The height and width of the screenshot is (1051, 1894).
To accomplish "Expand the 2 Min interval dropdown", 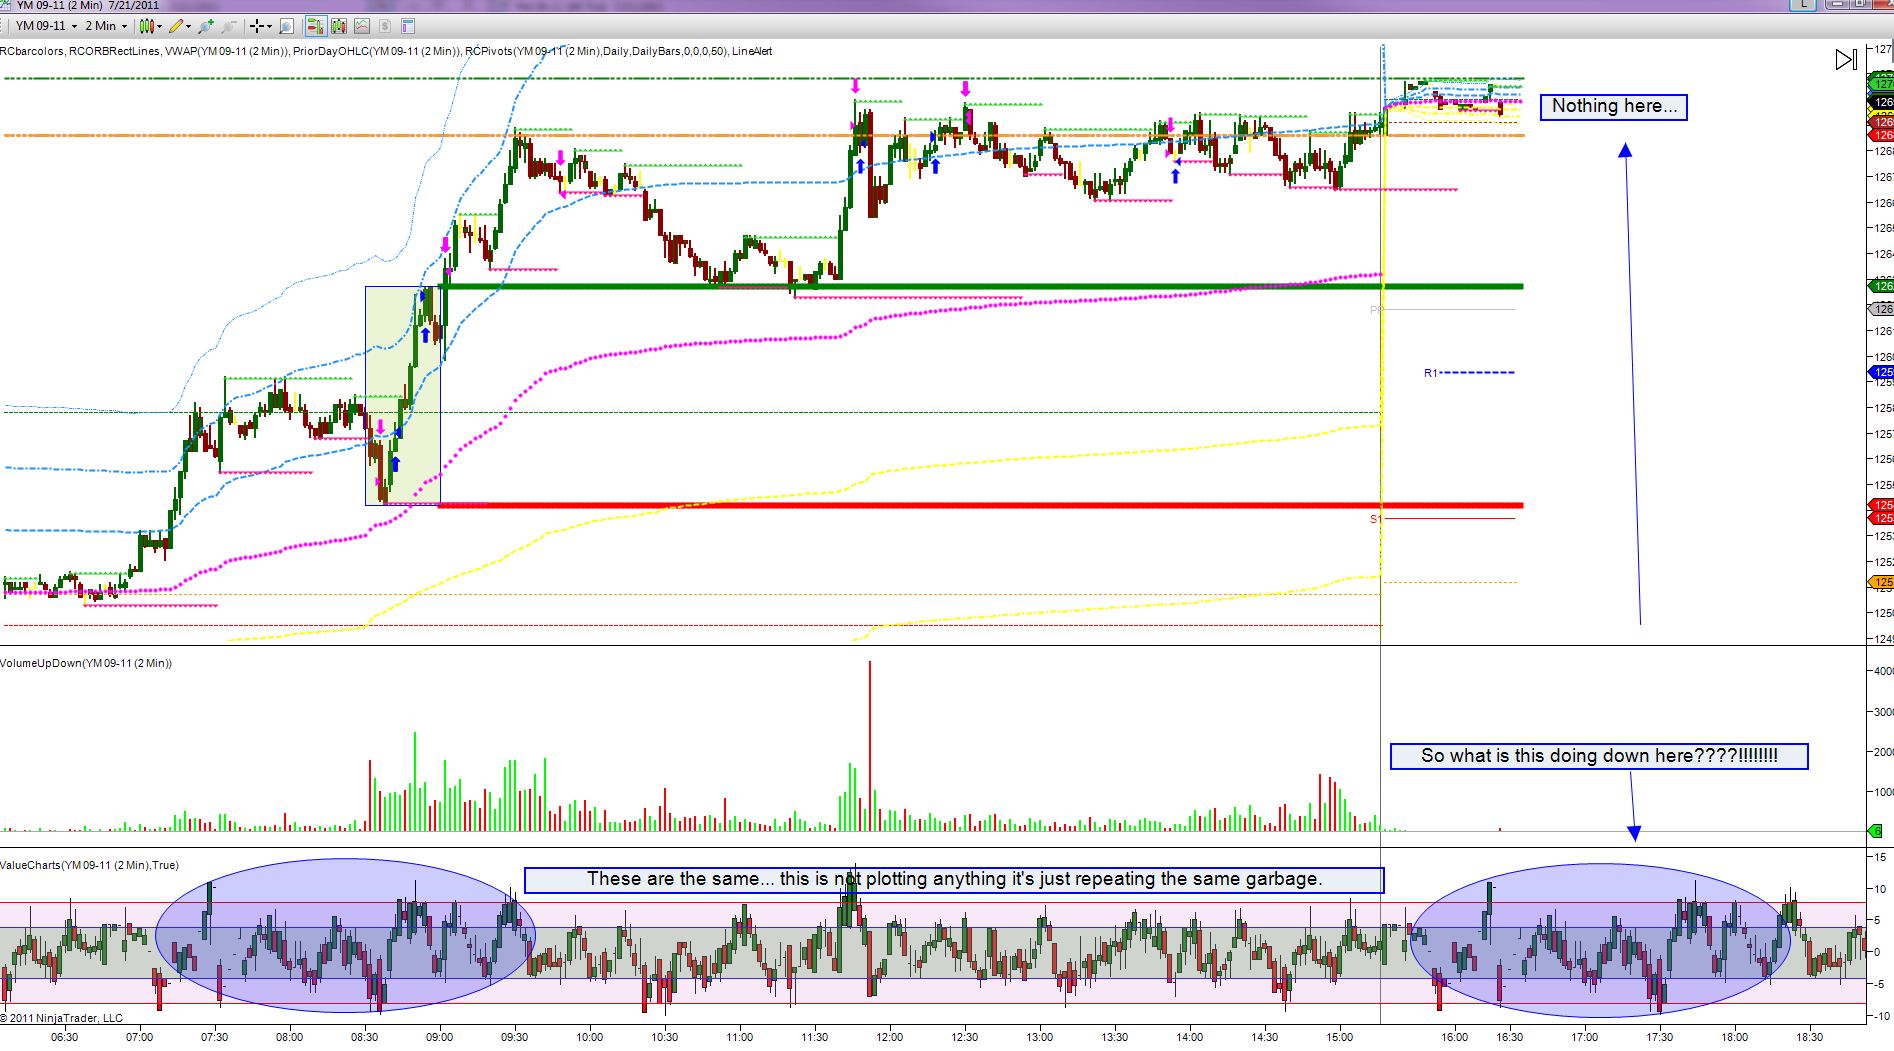I will click(x=106, y=26).
